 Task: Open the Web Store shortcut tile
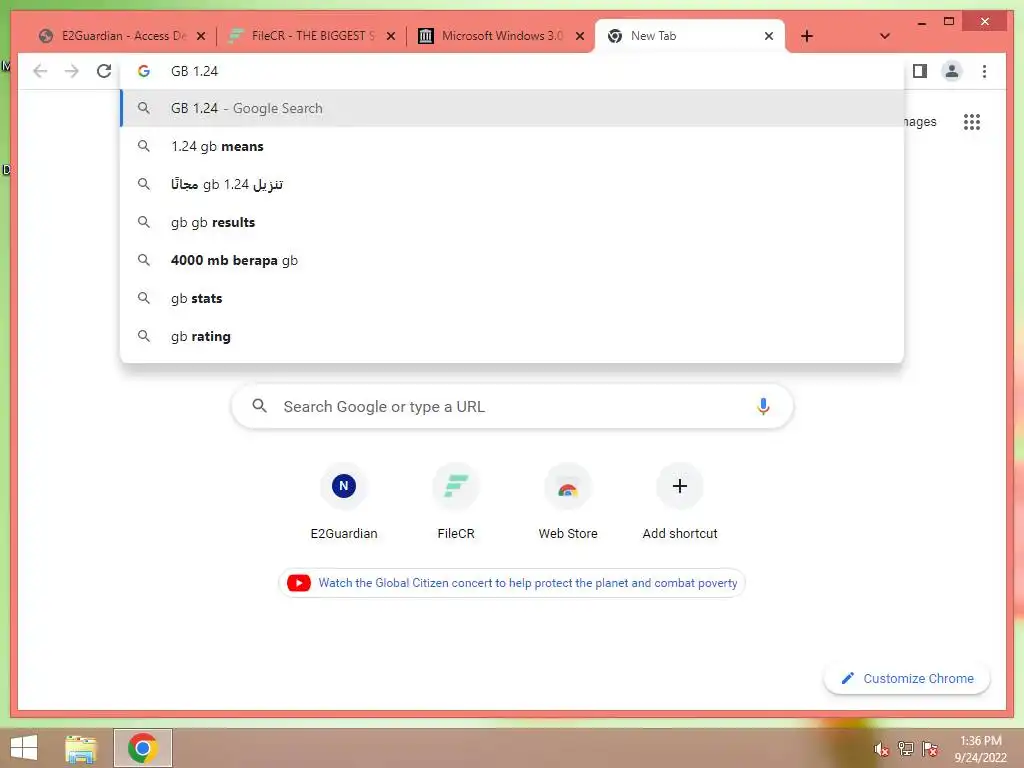[568, 502]
